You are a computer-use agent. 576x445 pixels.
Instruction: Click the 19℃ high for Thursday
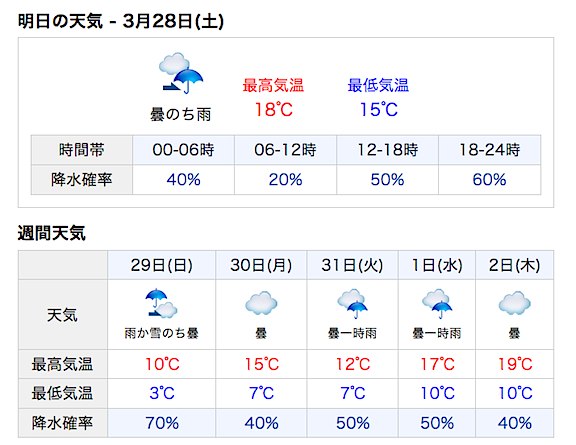(515, 364)
